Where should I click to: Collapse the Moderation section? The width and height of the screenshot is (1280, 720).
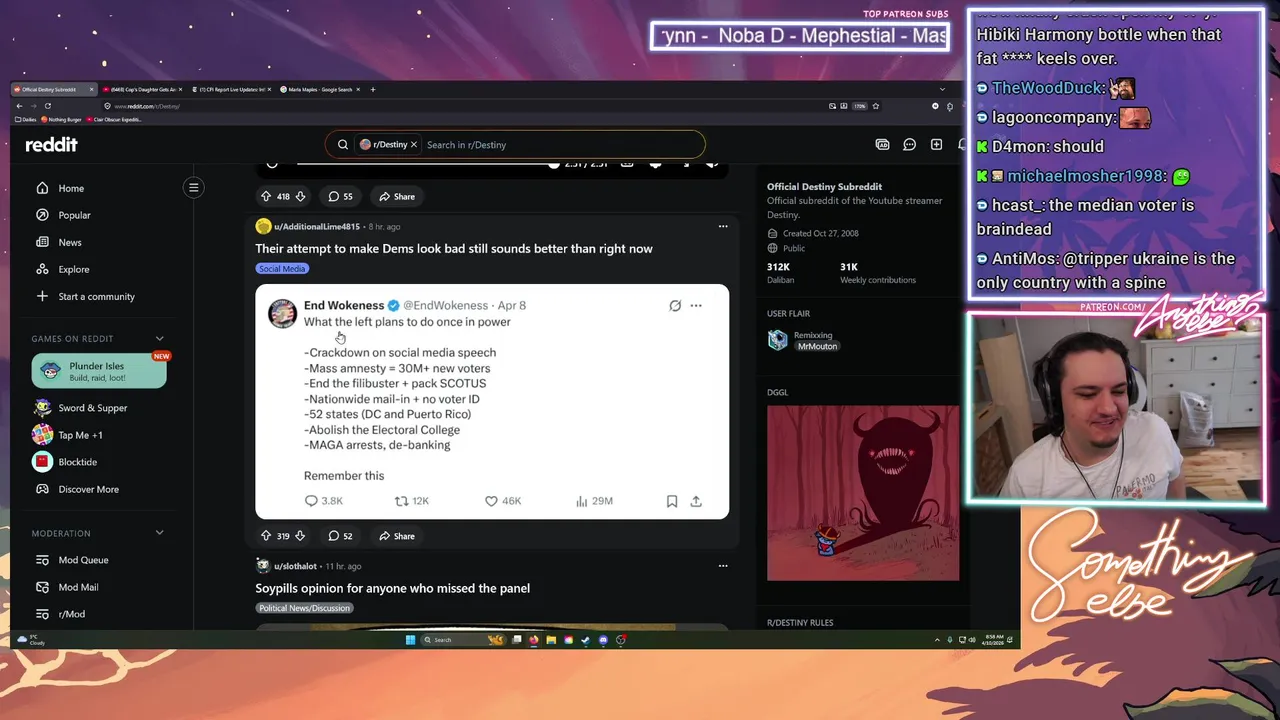coord(159,533)
